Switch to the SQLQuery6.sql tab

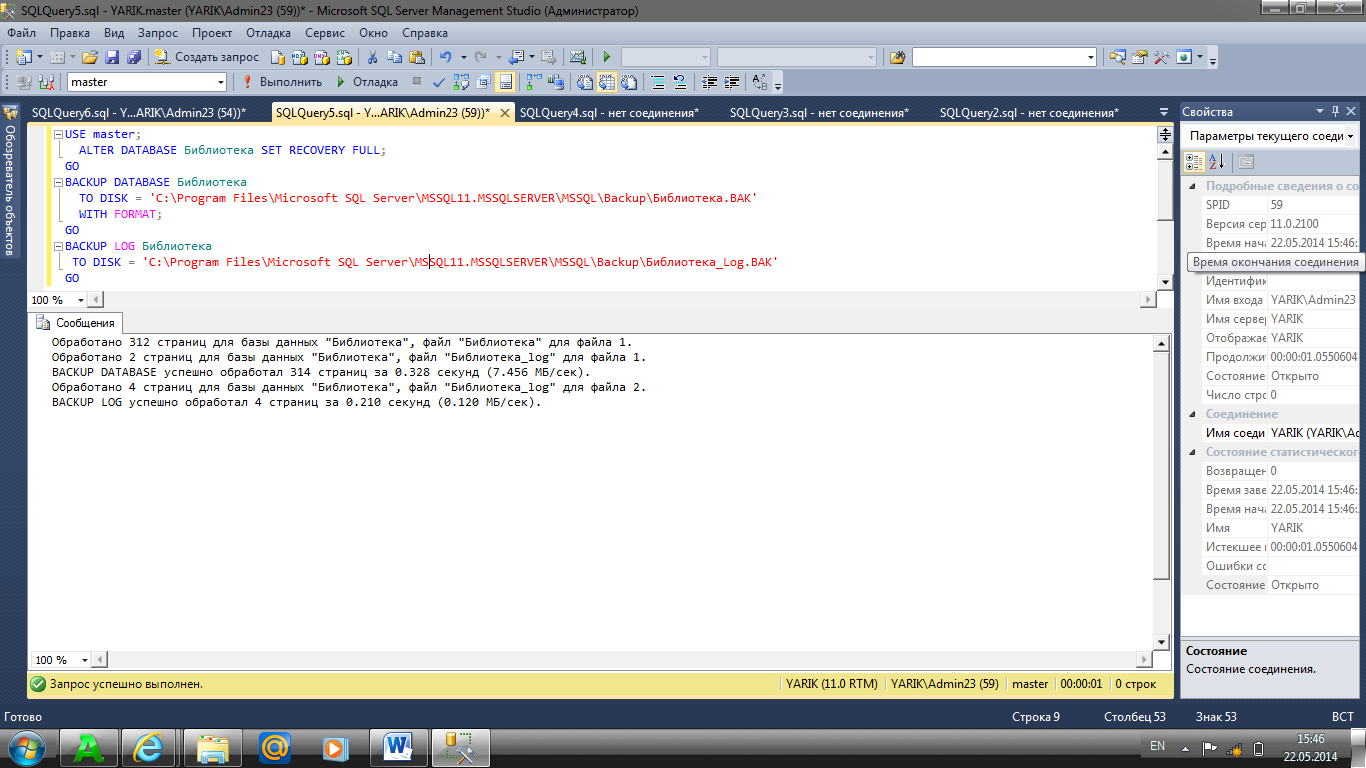click(138, 113)
